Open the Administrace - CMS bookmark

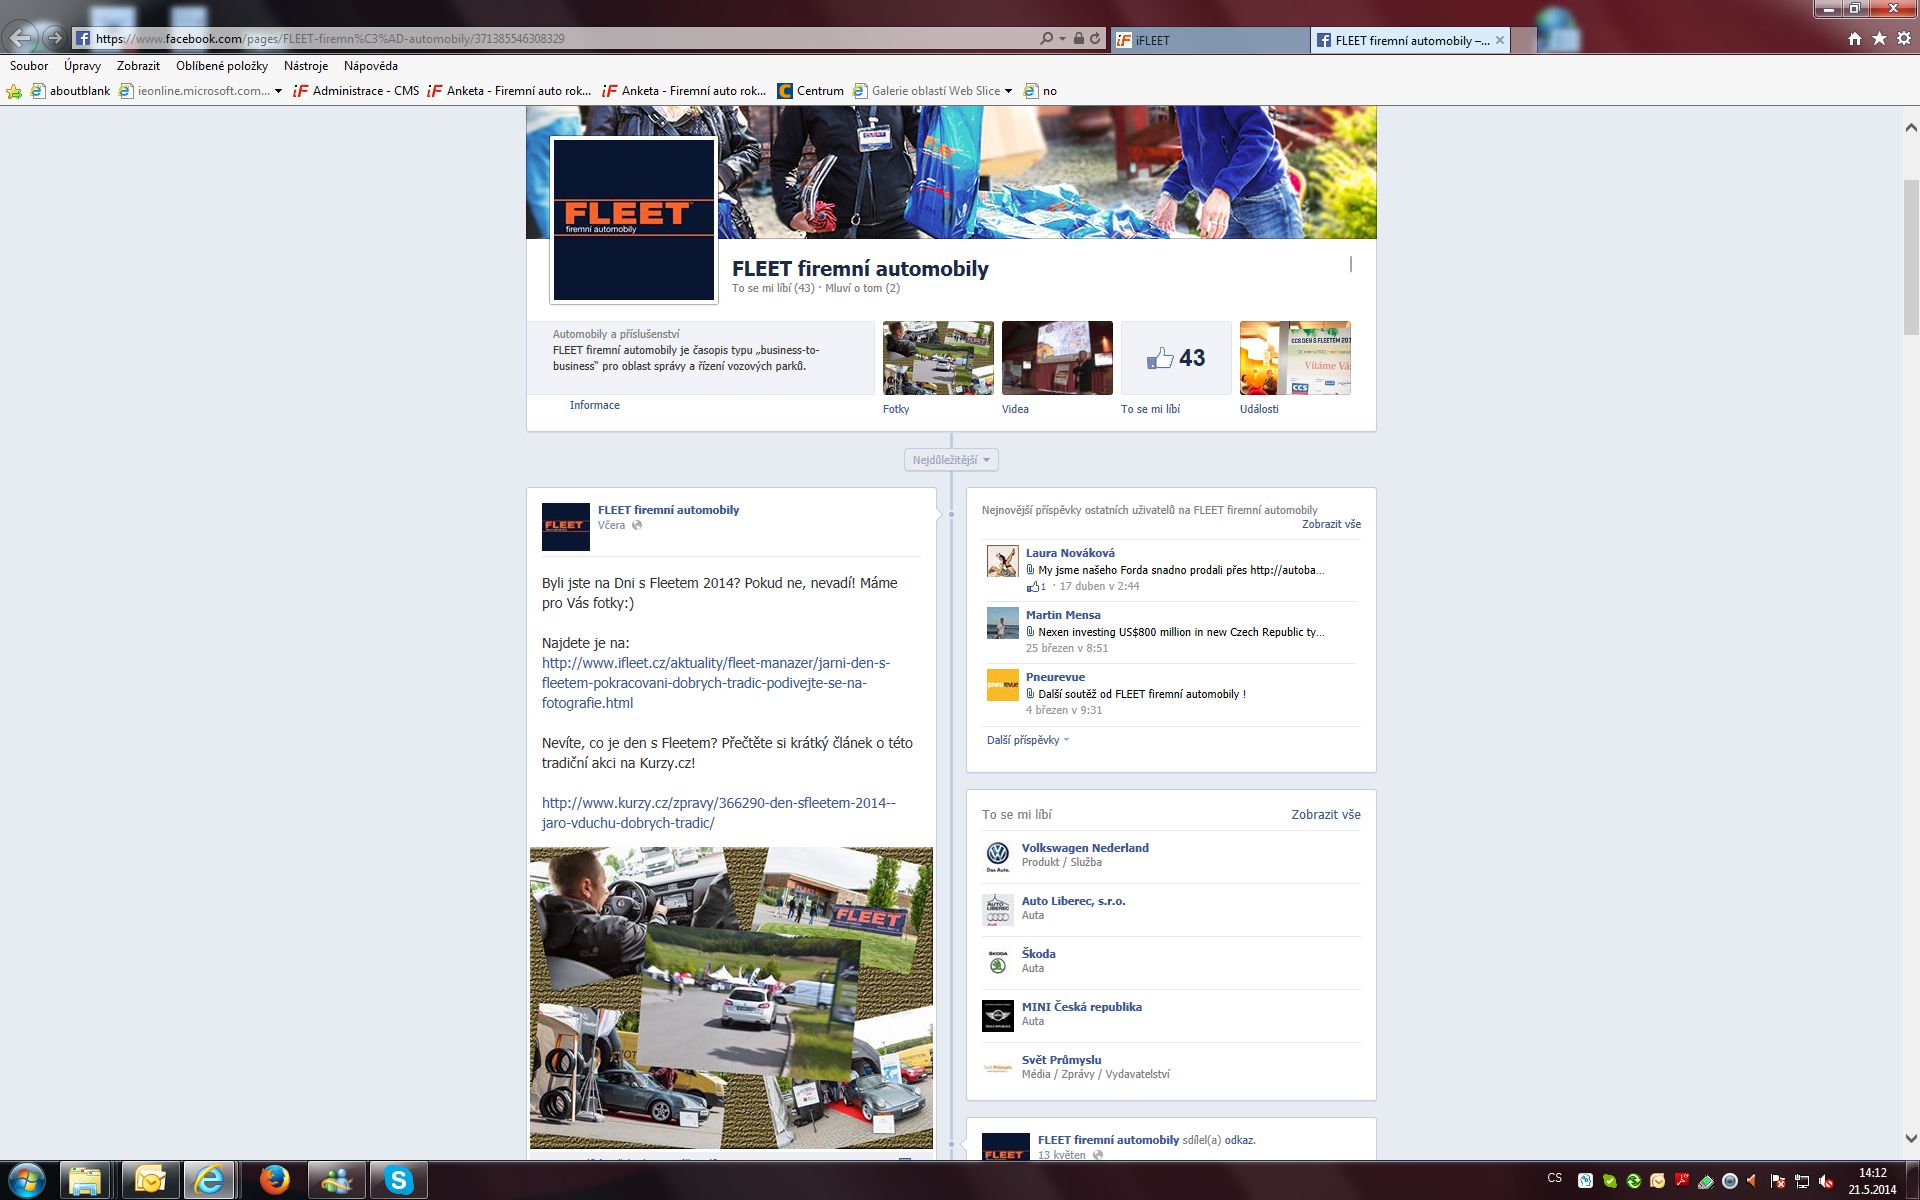click(356, 91)
